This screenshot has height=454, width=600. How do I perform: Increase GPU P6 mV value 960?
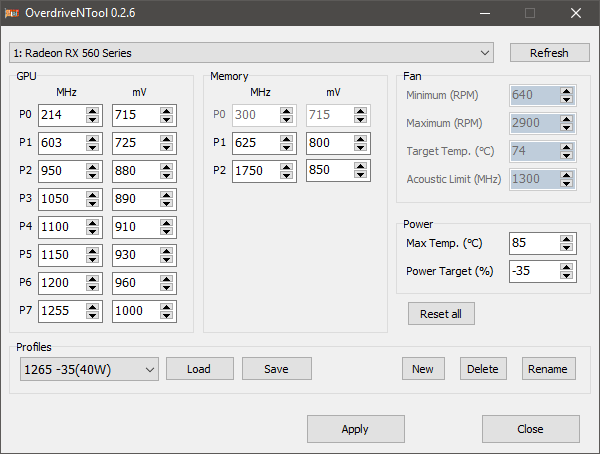[x=166, y=279]
